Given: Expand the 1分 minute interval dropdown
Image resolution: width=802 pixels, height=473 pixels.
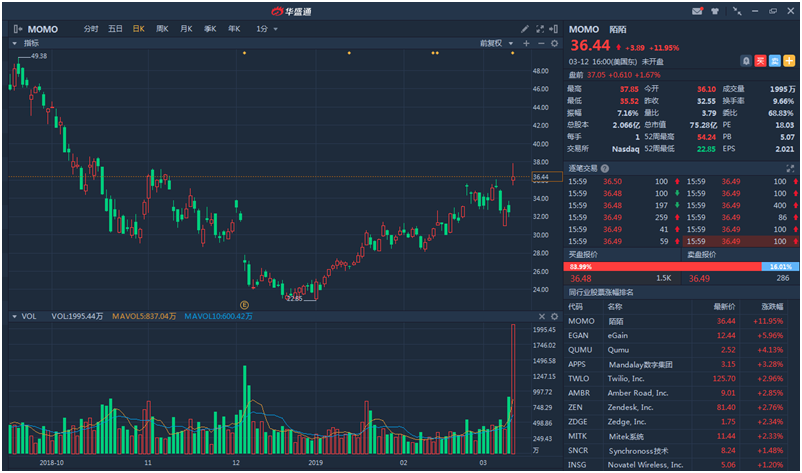Looking at the screenshot, I should point(267,29).
